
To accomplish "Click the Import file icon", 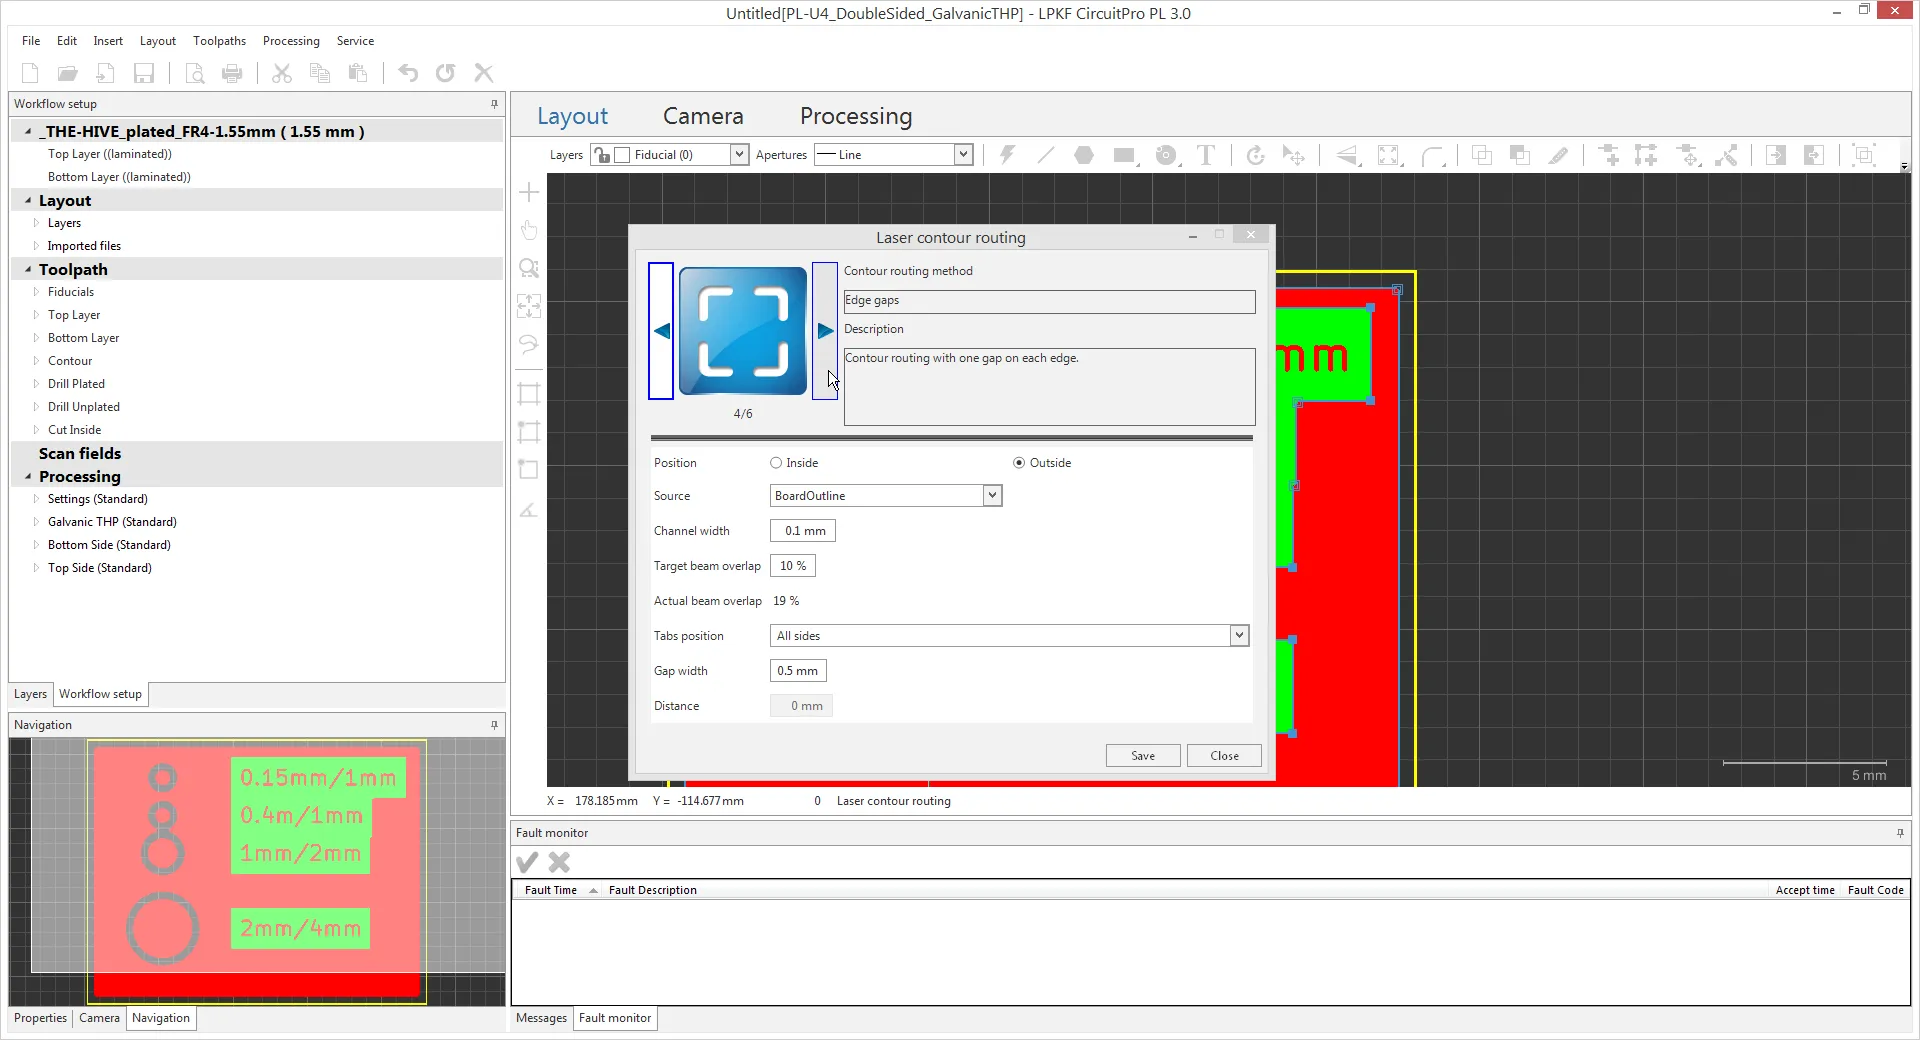I will click(x=106, y=73).
